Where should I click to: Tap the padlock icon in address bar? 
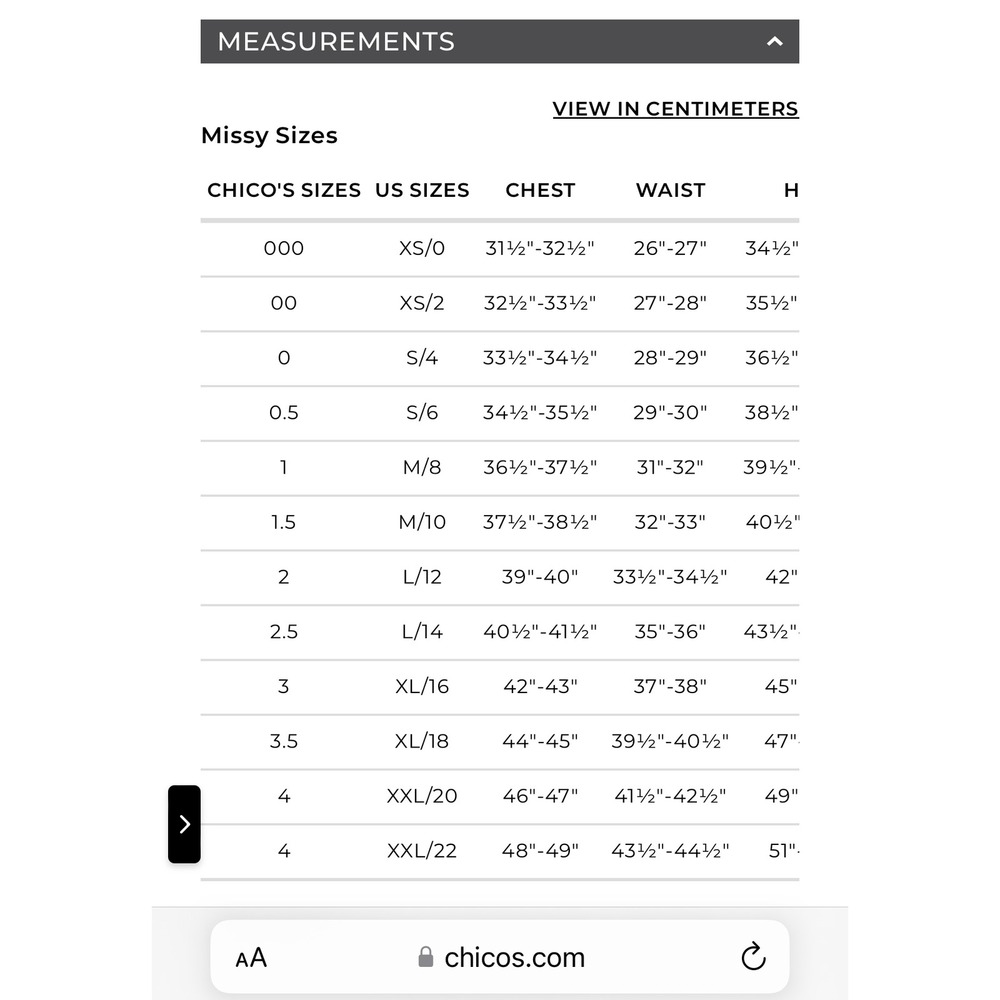pyautogui.click(x=426, y=958)
